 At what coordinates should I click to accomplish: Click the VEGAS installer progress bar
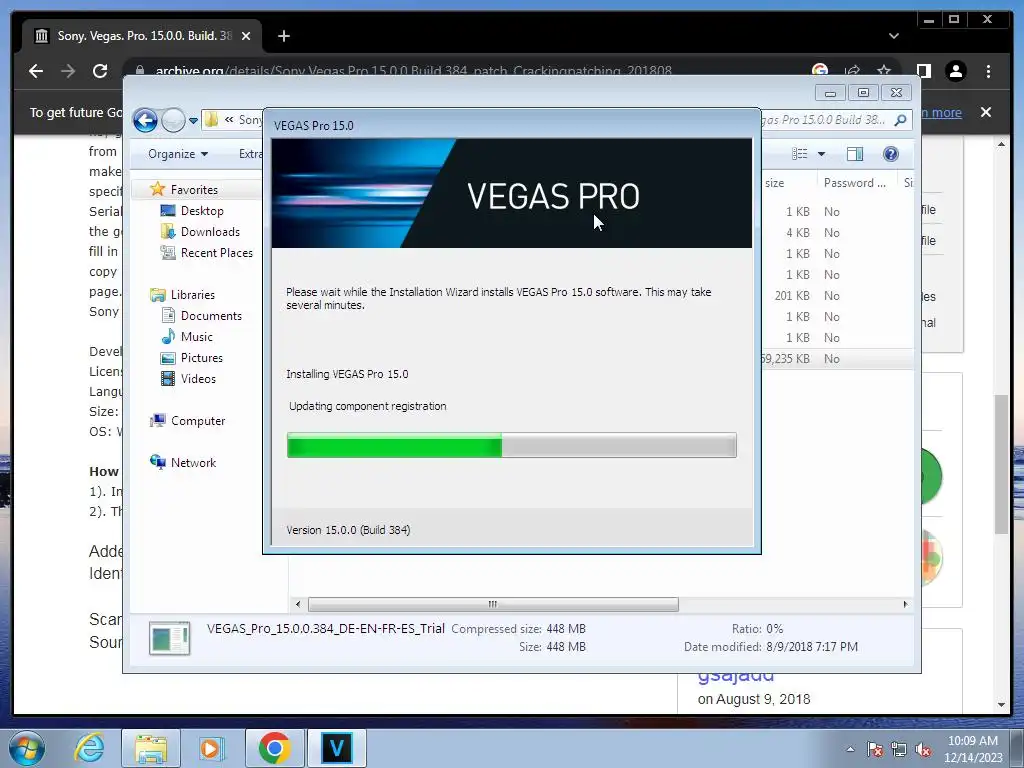[512, 445]
